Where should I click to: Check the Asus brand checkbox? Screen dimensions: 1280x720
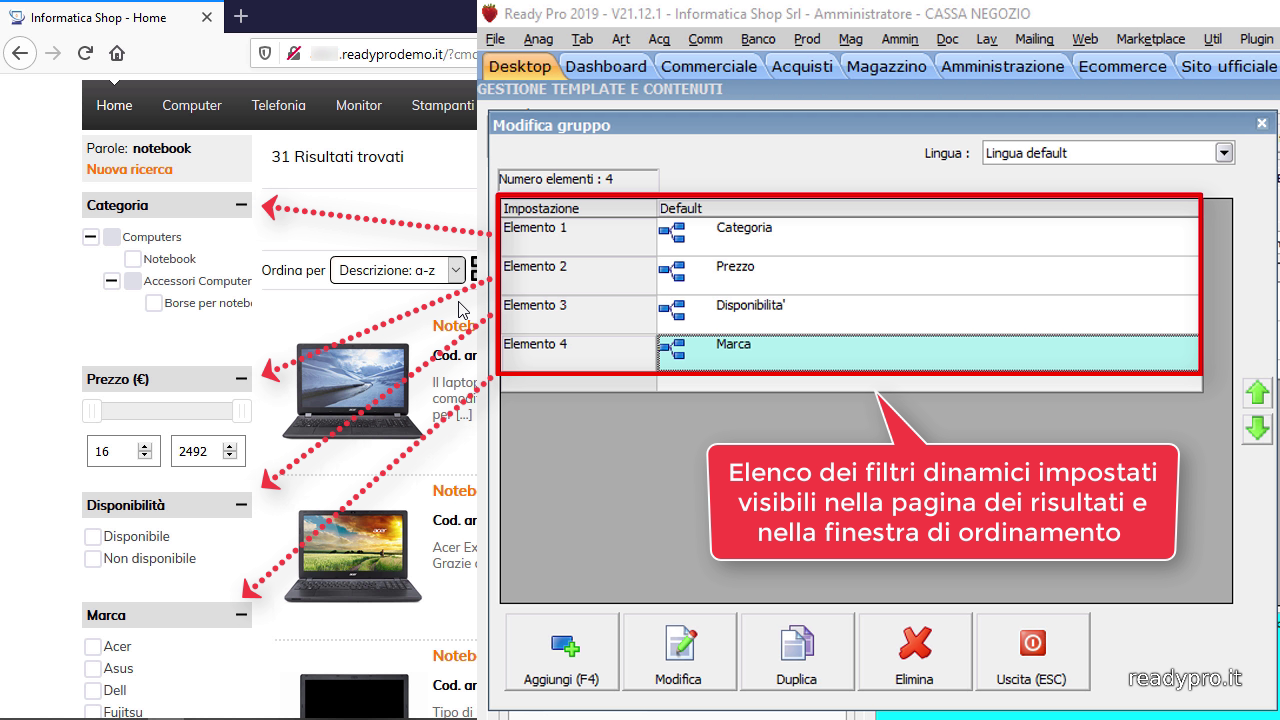coord(93,669)
